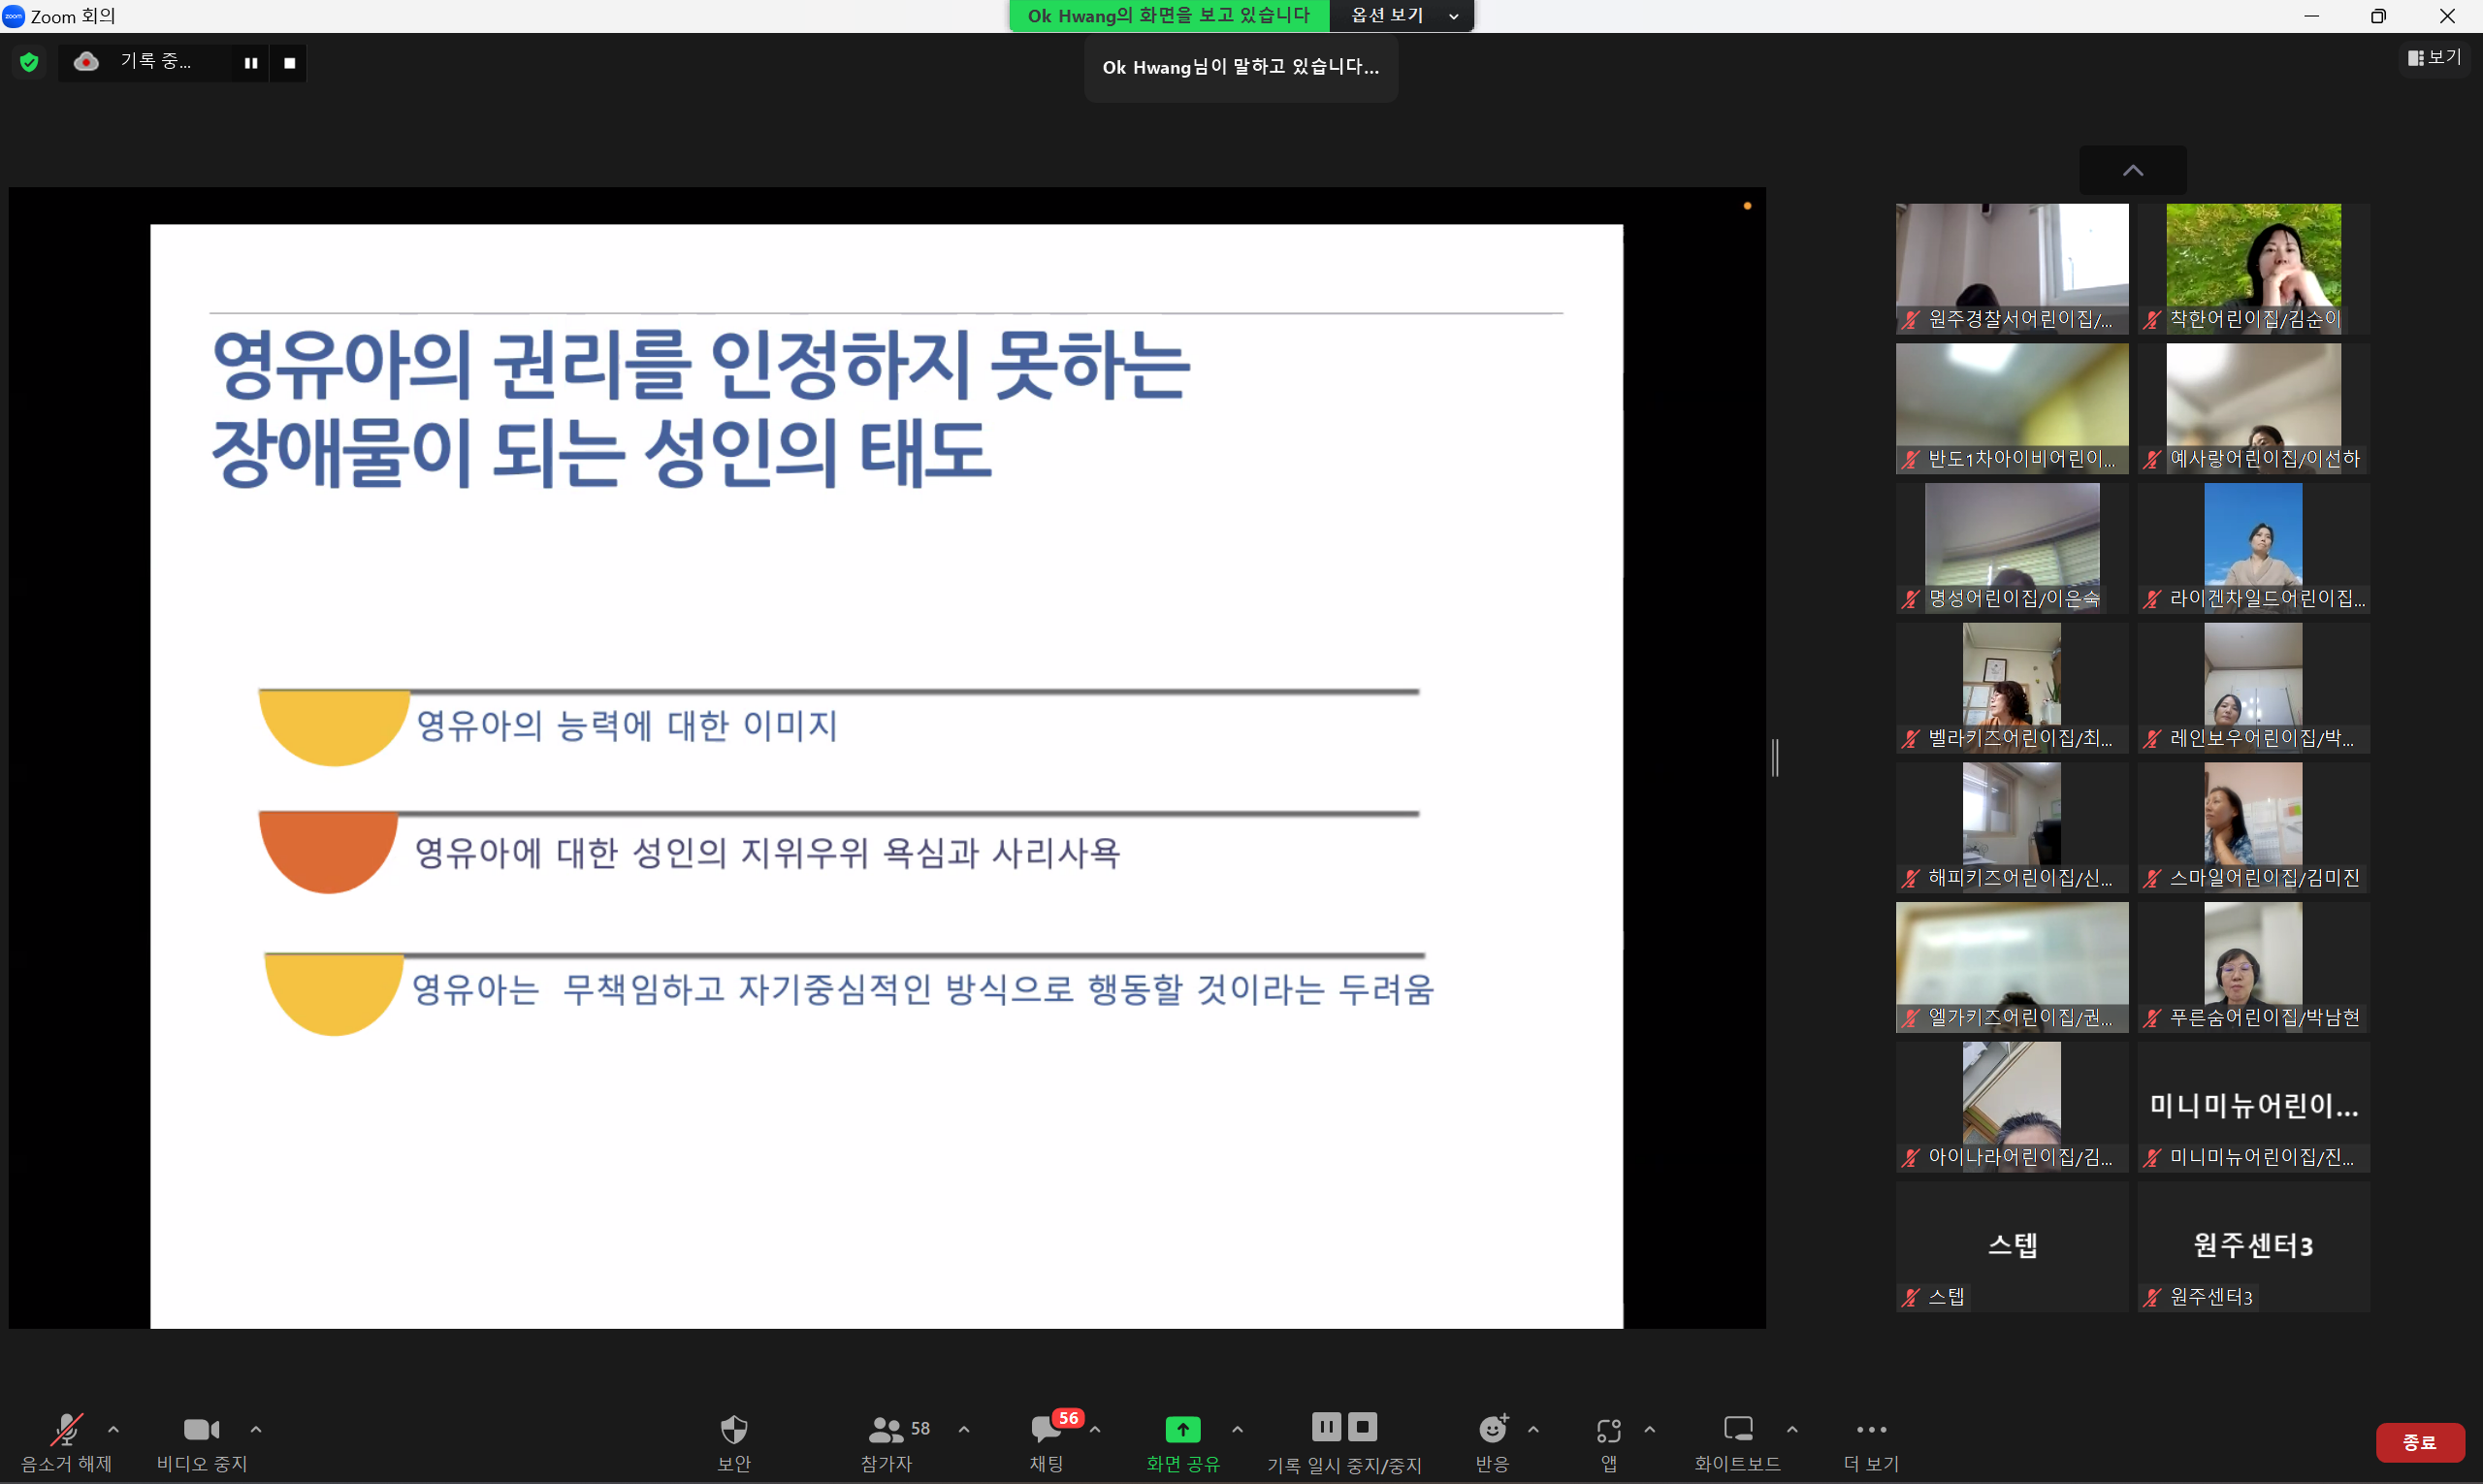Expand audio options arrow next to 음소거 해제
Viewport: 2483px width, 1484px height.
point(113,1430)
